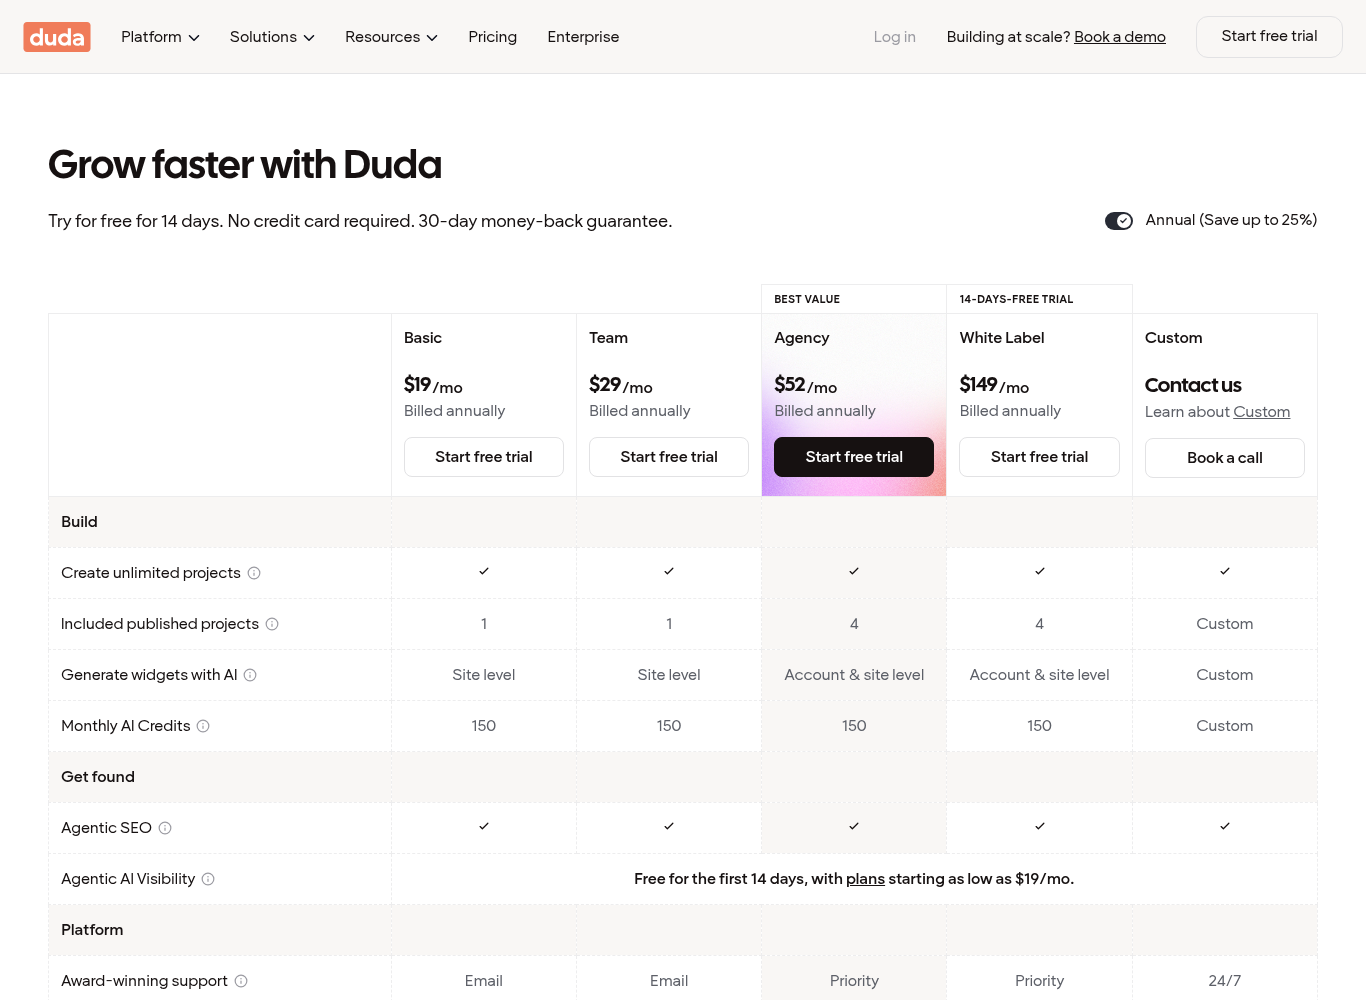Viewport: 1366px width, 1000px height.
Task: Open info icon for Monthly AI Credits
Action: 203,726
